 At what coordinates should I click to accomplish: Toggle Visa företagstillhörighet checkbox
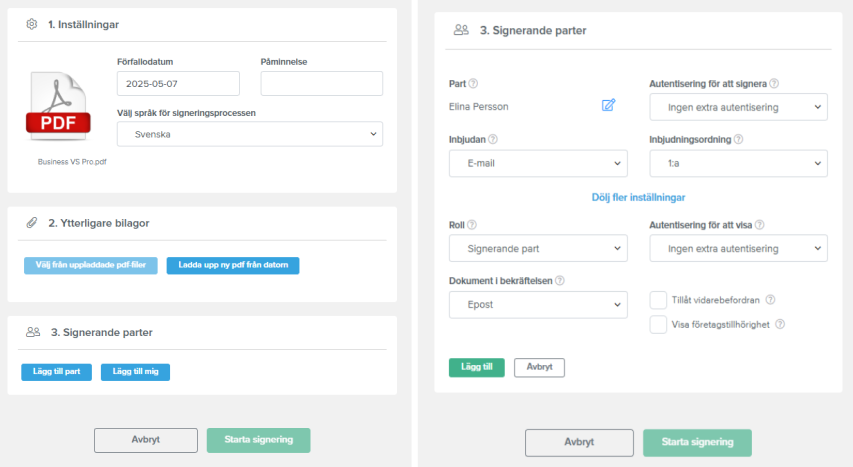(x=658, y=324)
